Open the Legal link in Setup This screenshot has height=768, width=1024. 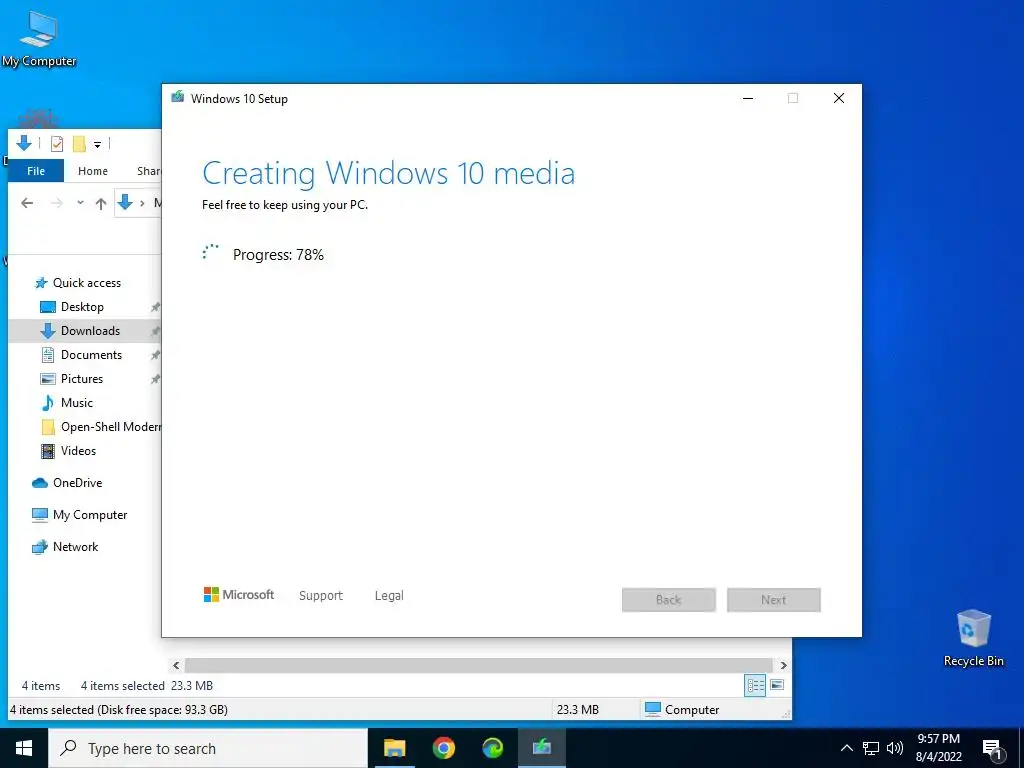click(389, 596)
